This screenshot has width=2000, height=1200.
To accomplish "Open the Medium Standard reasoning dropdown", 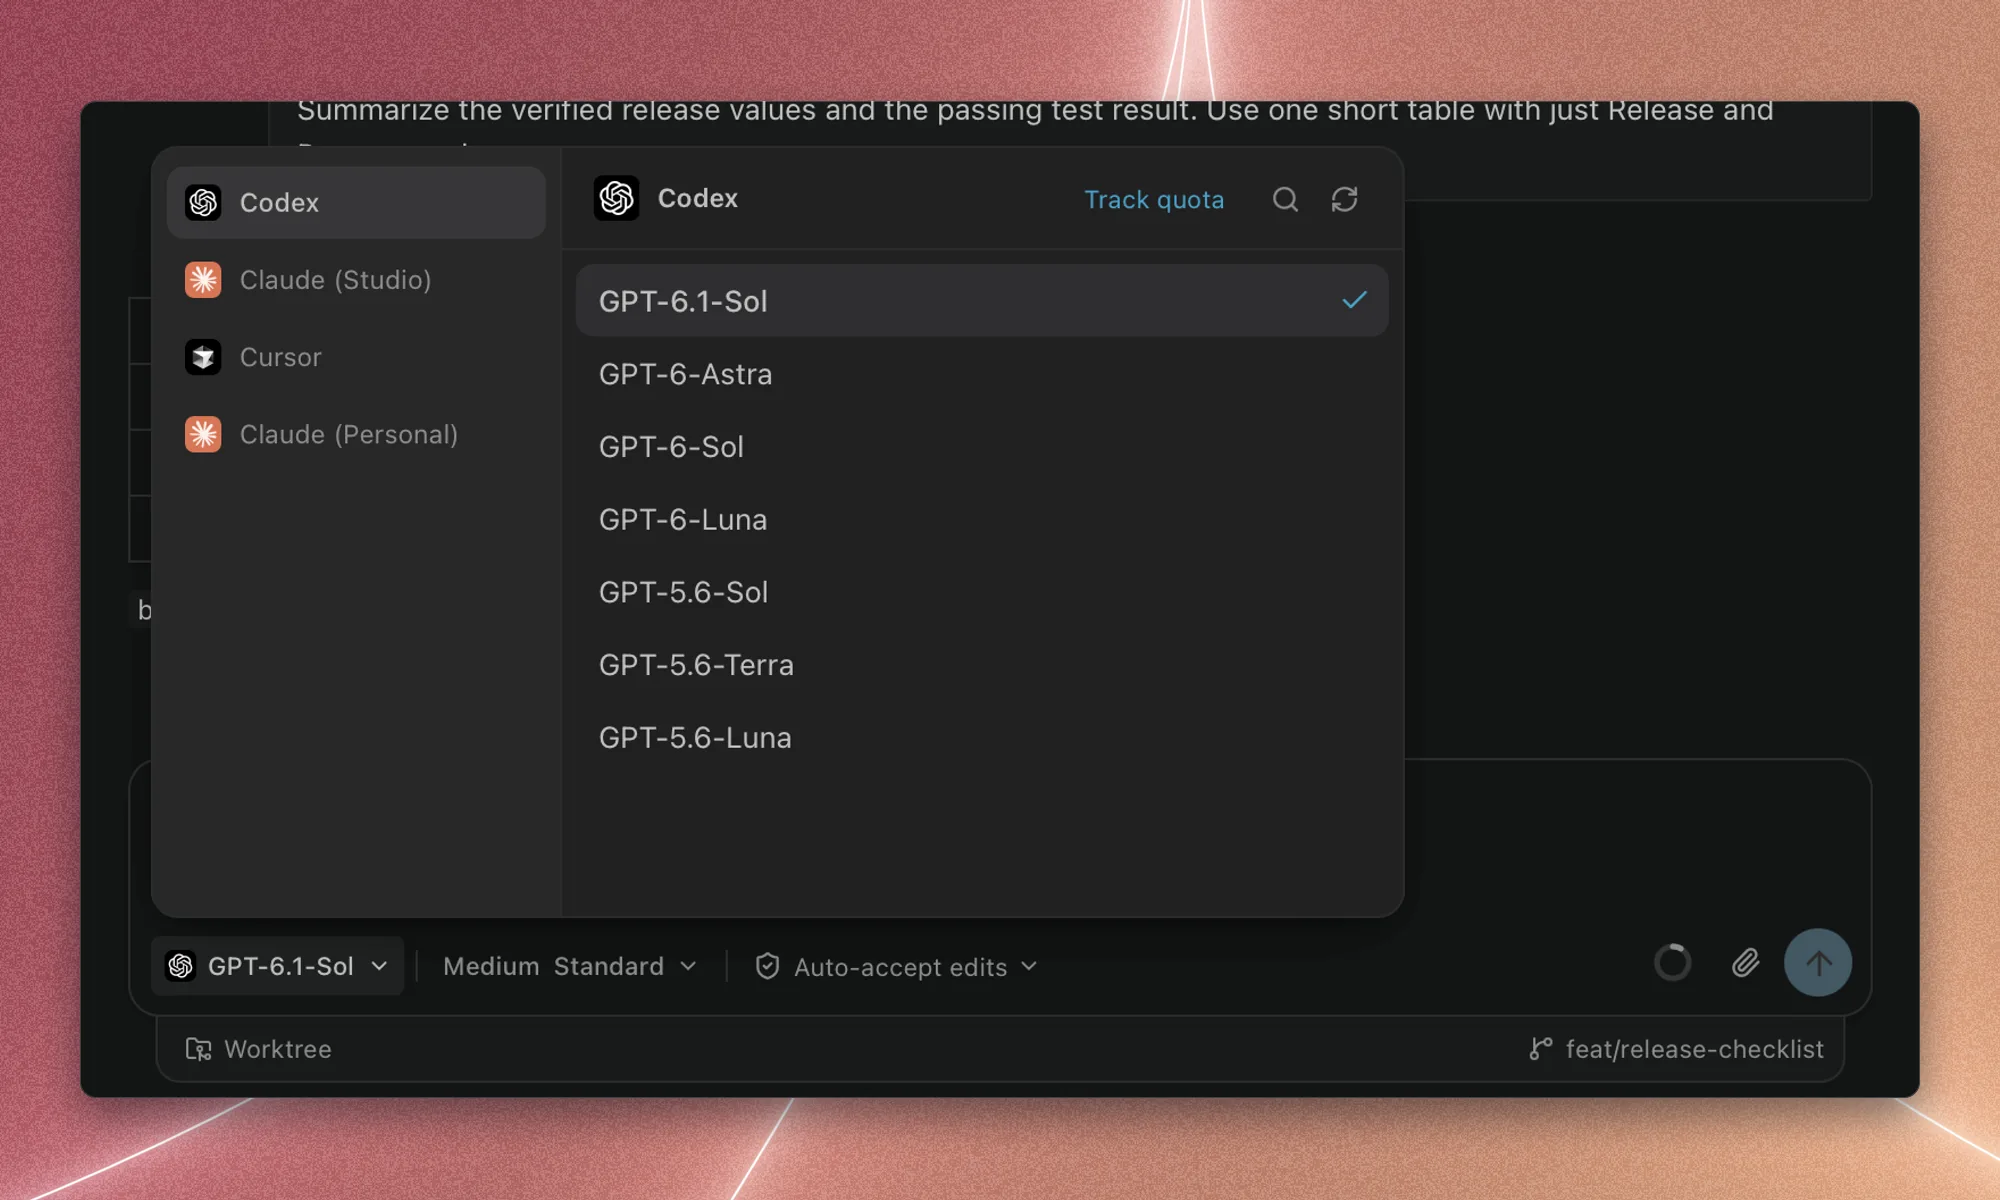I will coord(570,966).
